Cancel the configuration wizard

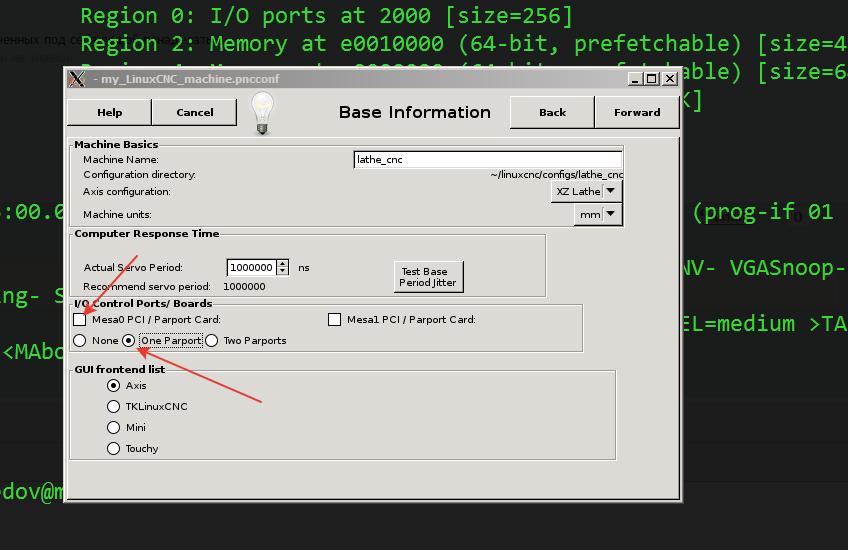(x=195, y=112)
